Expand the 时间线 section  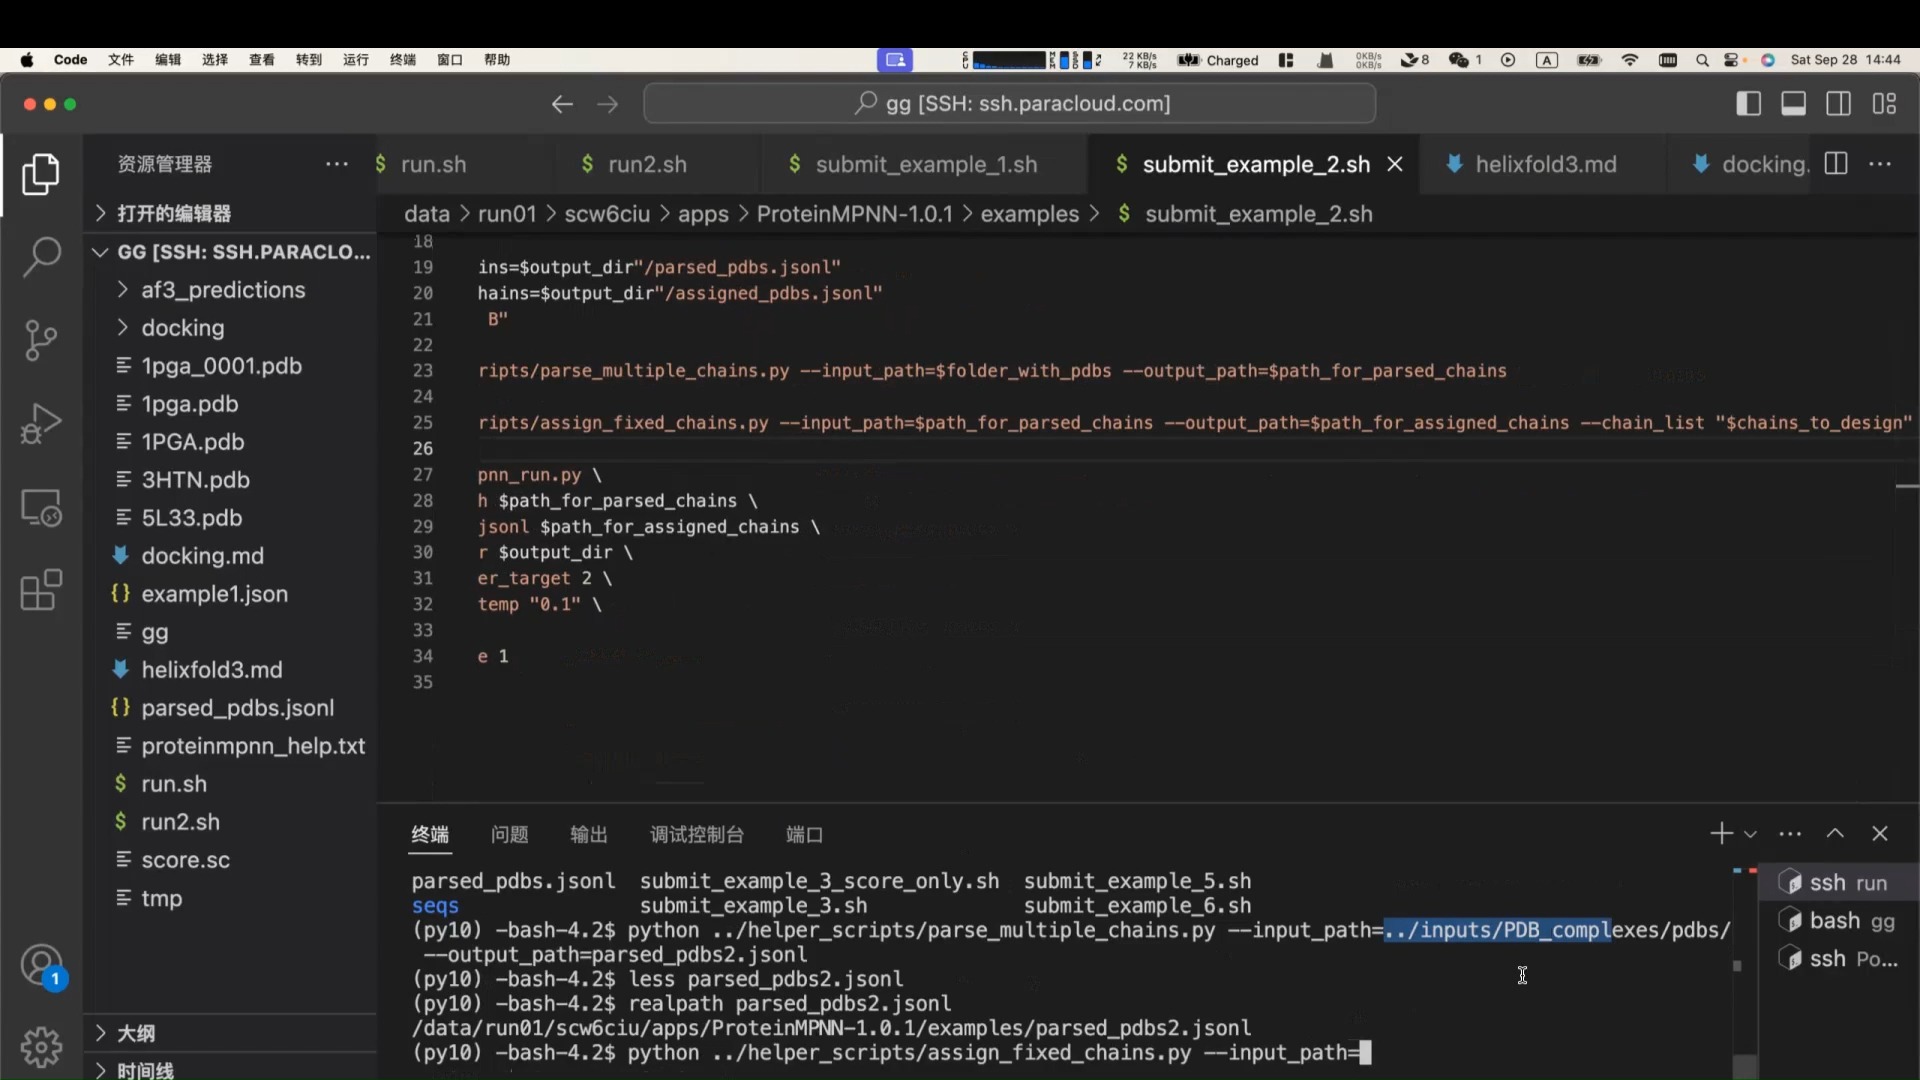point(230,1069)
